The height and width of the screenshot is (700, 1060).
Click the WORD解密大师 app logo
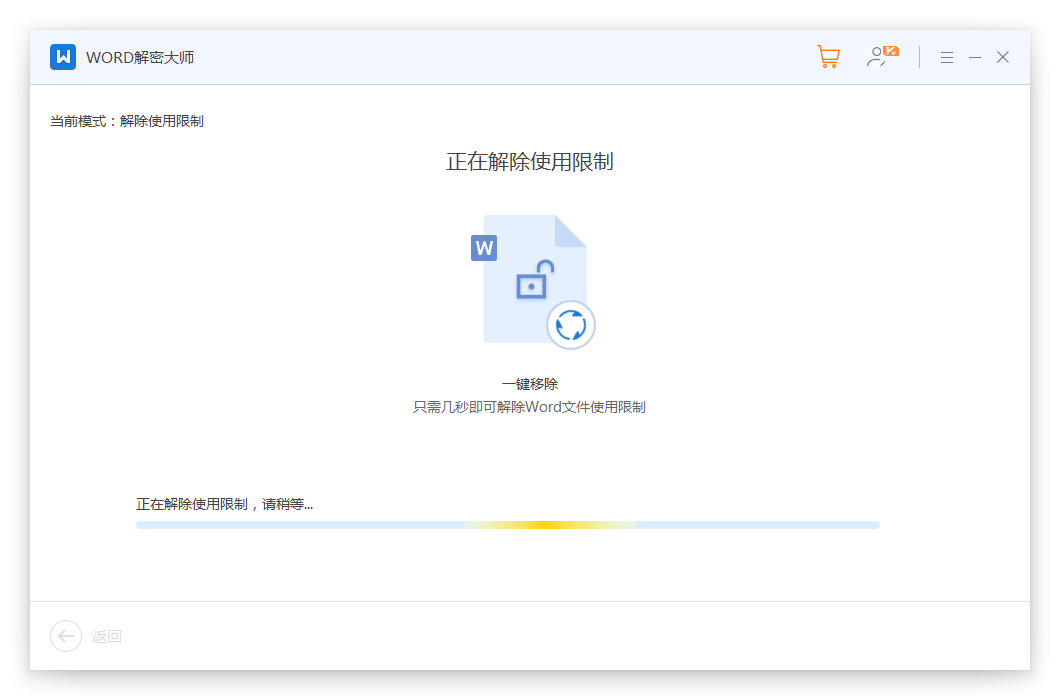[63, 57]
